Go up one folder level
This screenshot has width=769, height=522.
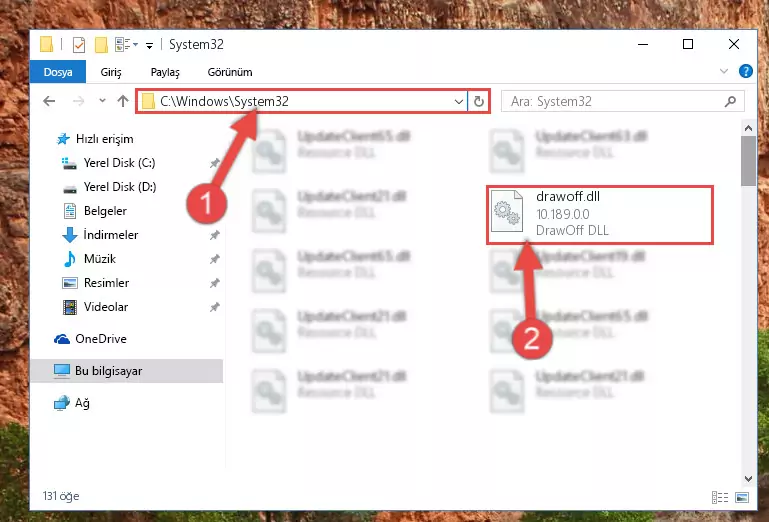click(x=123, y=101)
